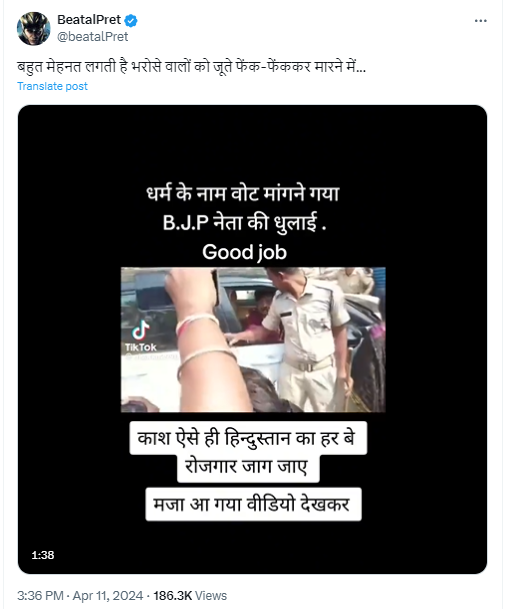Open the @beatalPret handle link

[x=92, y=37]
